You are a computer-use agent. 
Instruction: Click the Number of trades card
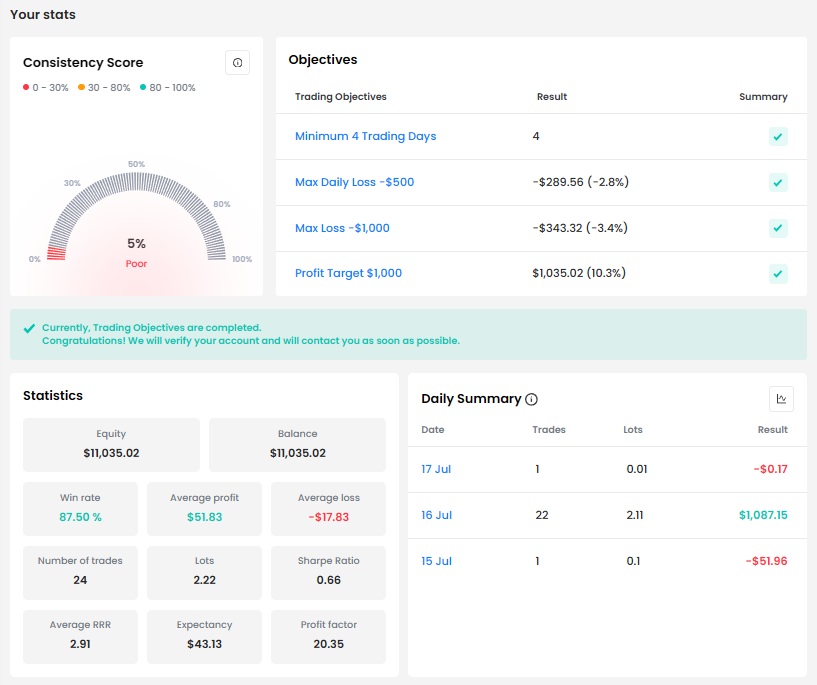[x=80, y=572]
